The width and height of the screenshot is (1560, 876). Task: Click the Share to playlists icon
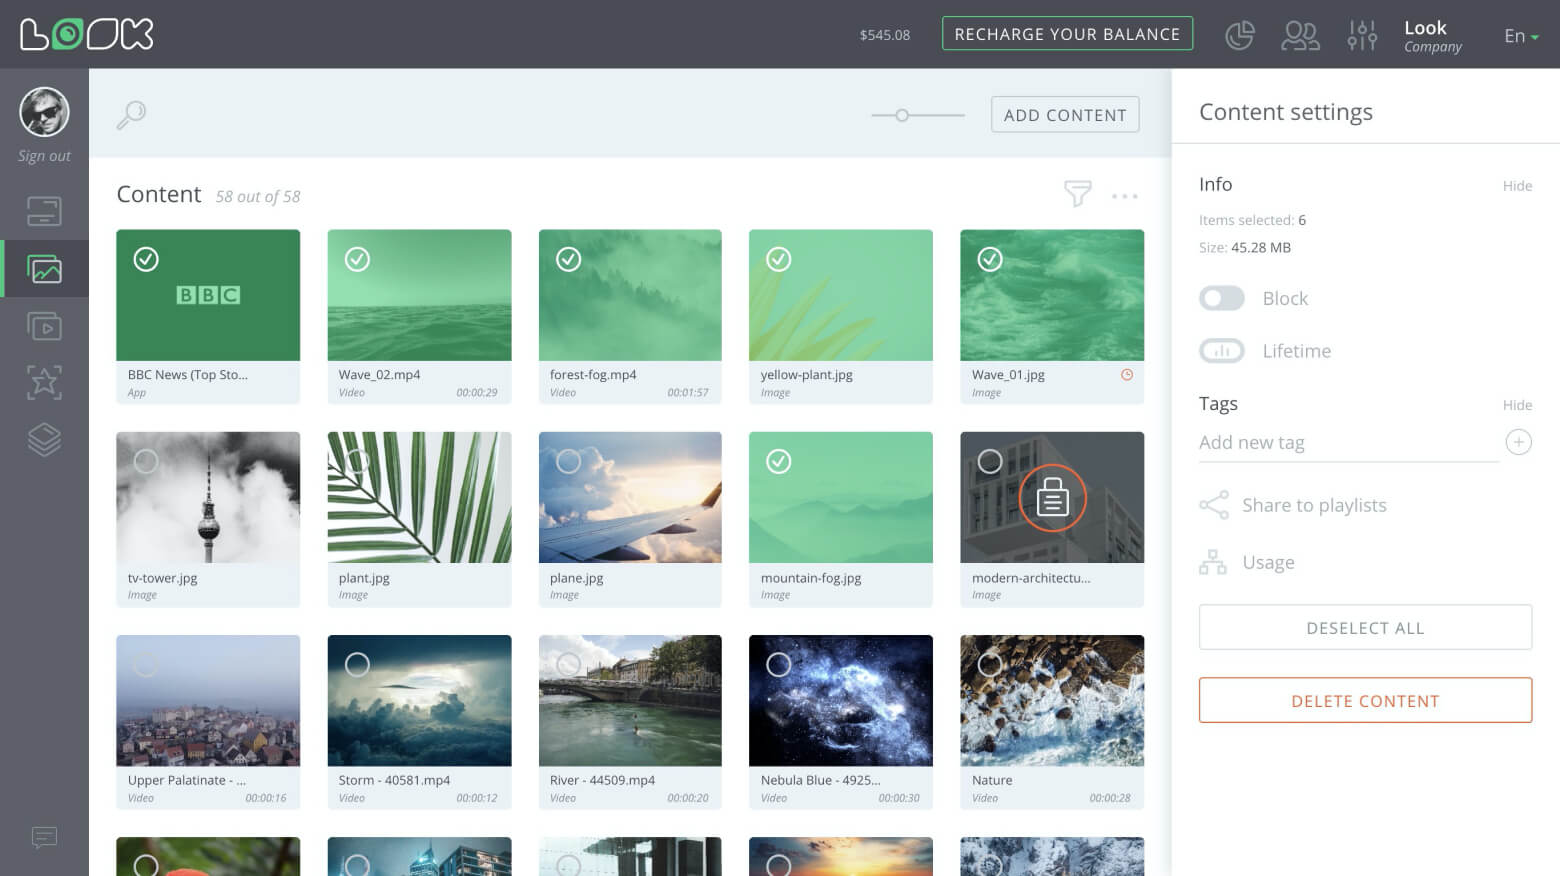point(1213,505)
